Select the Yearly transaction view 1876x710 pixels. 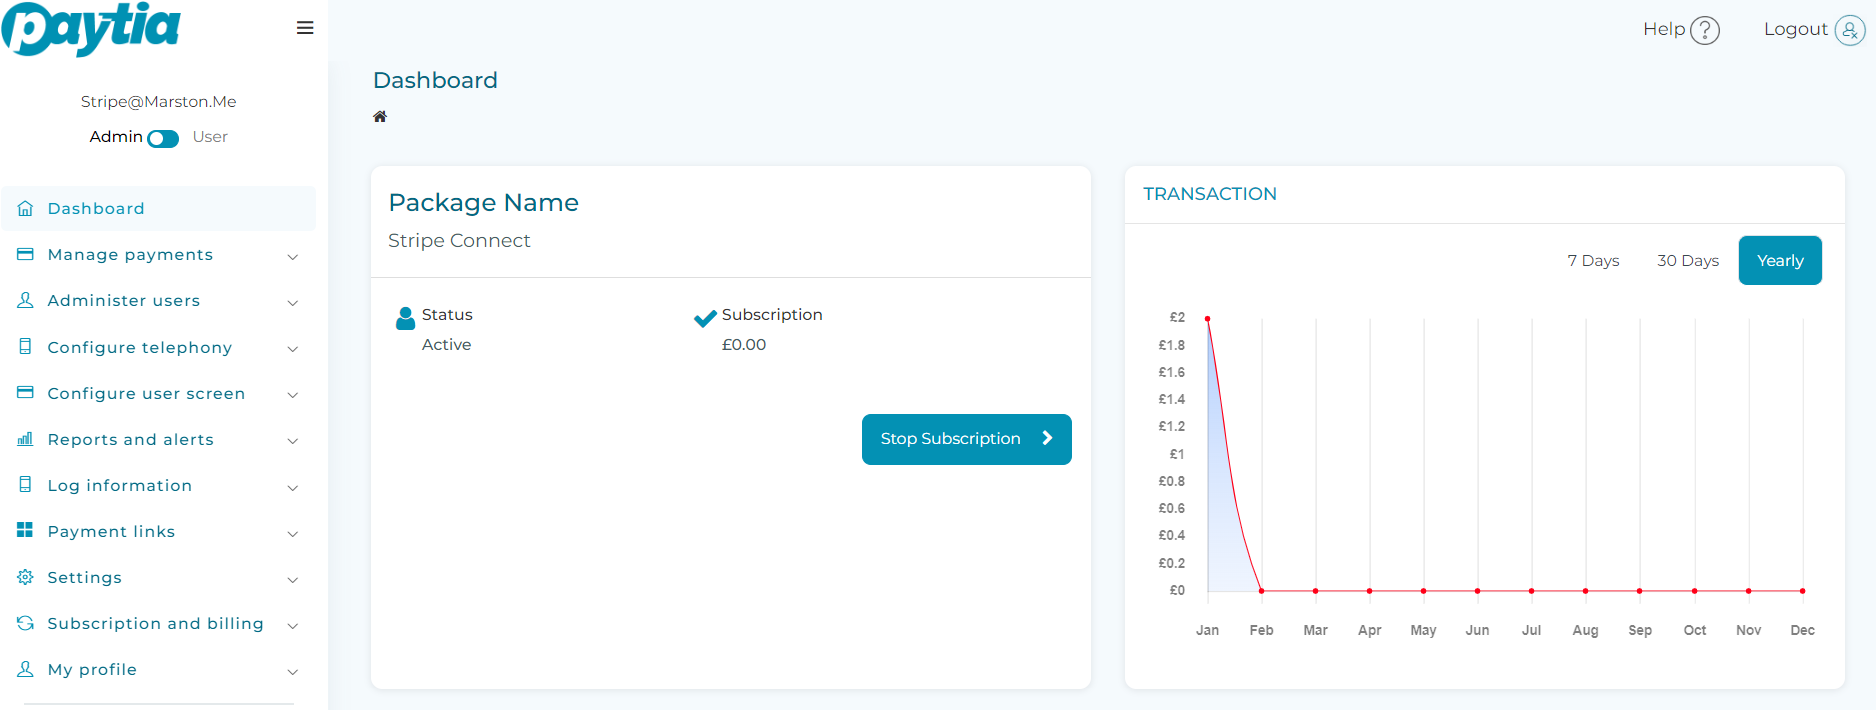tap(1780, 260)
